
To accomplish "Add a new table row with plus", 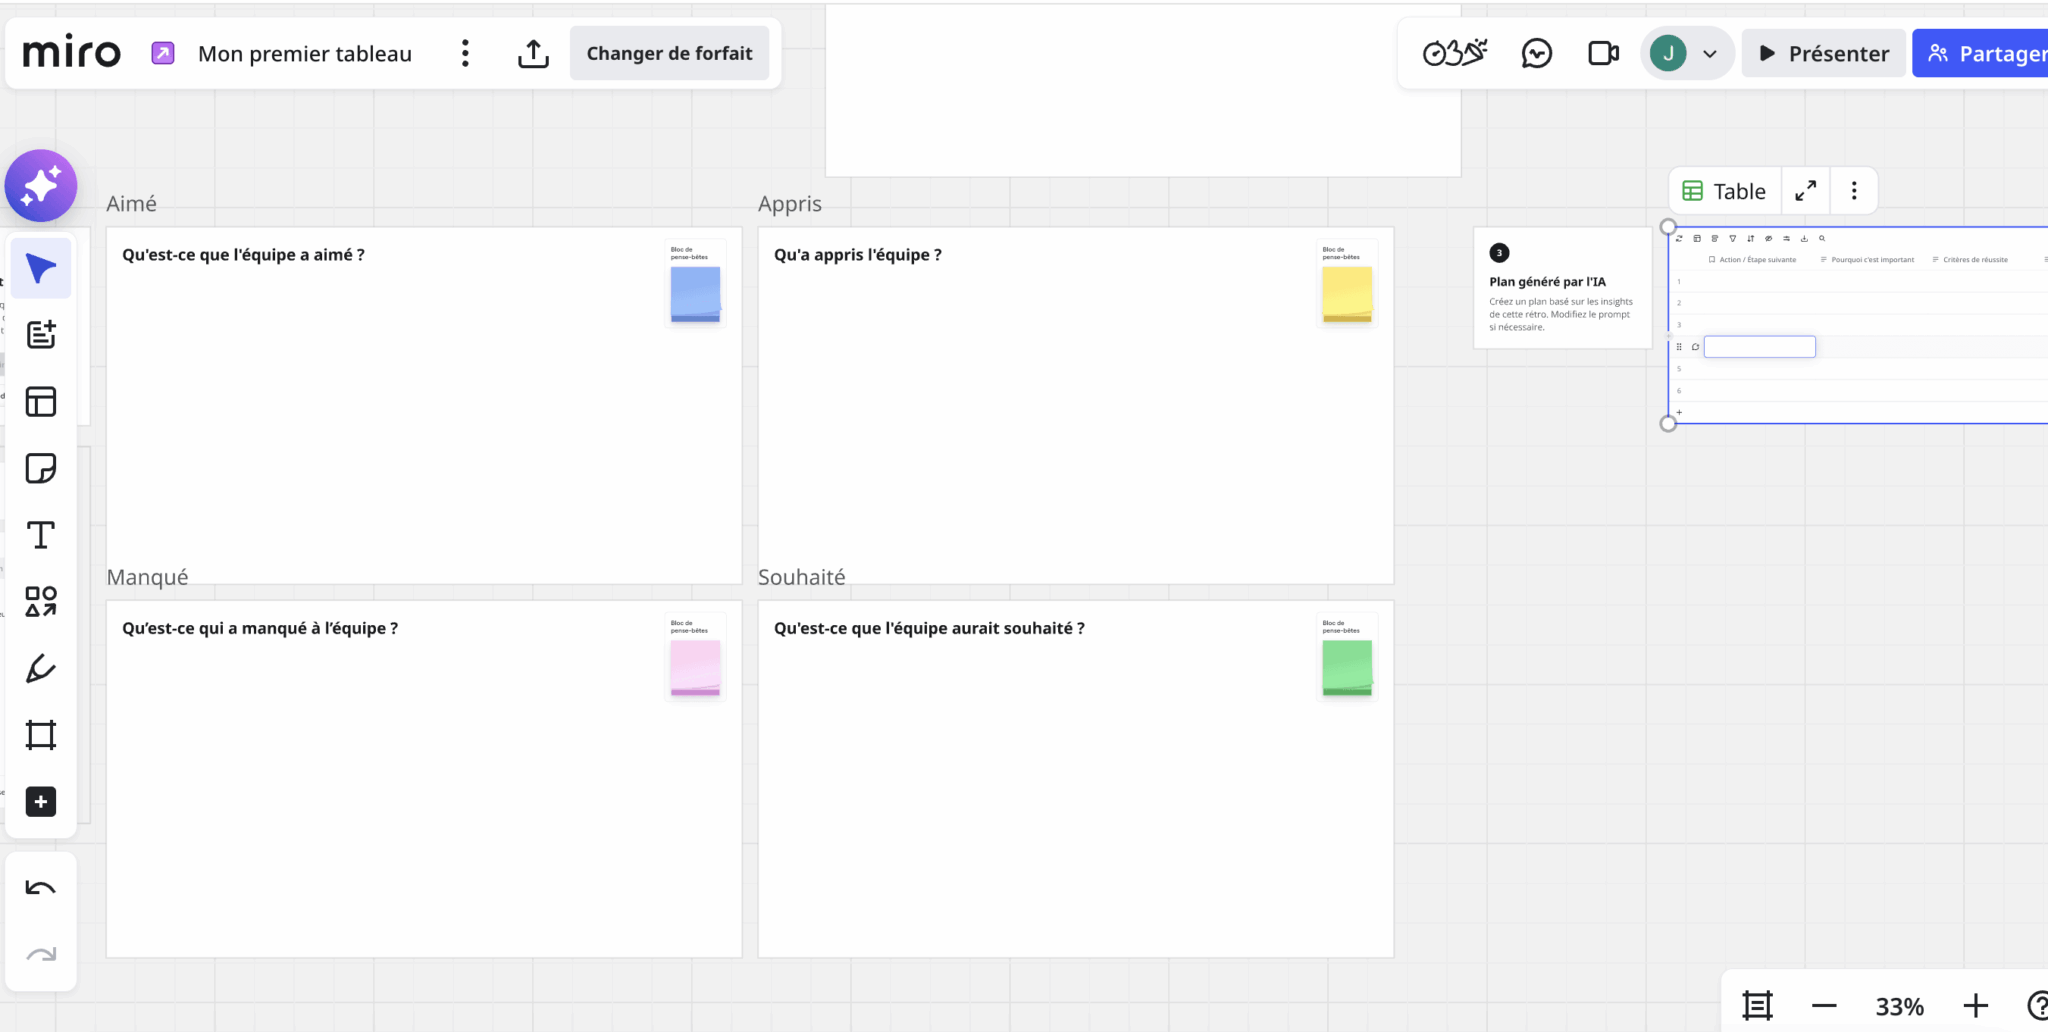I will point(1679,412).
